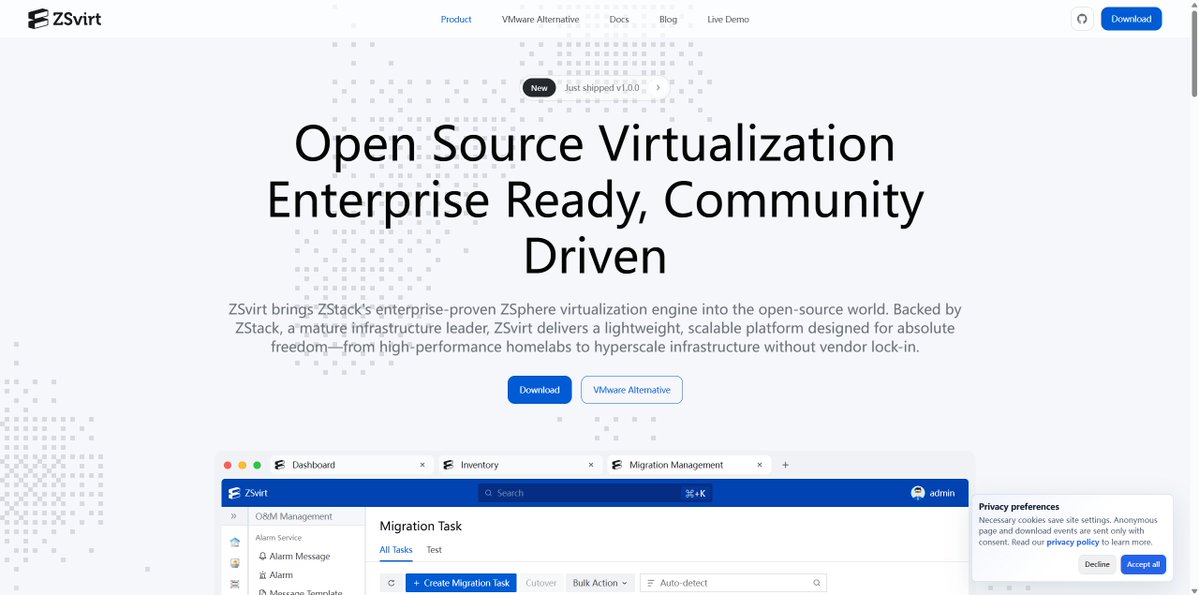
Task: Click the 'Just shipped v1.0.0' announcement
Action: coord(602,88)
